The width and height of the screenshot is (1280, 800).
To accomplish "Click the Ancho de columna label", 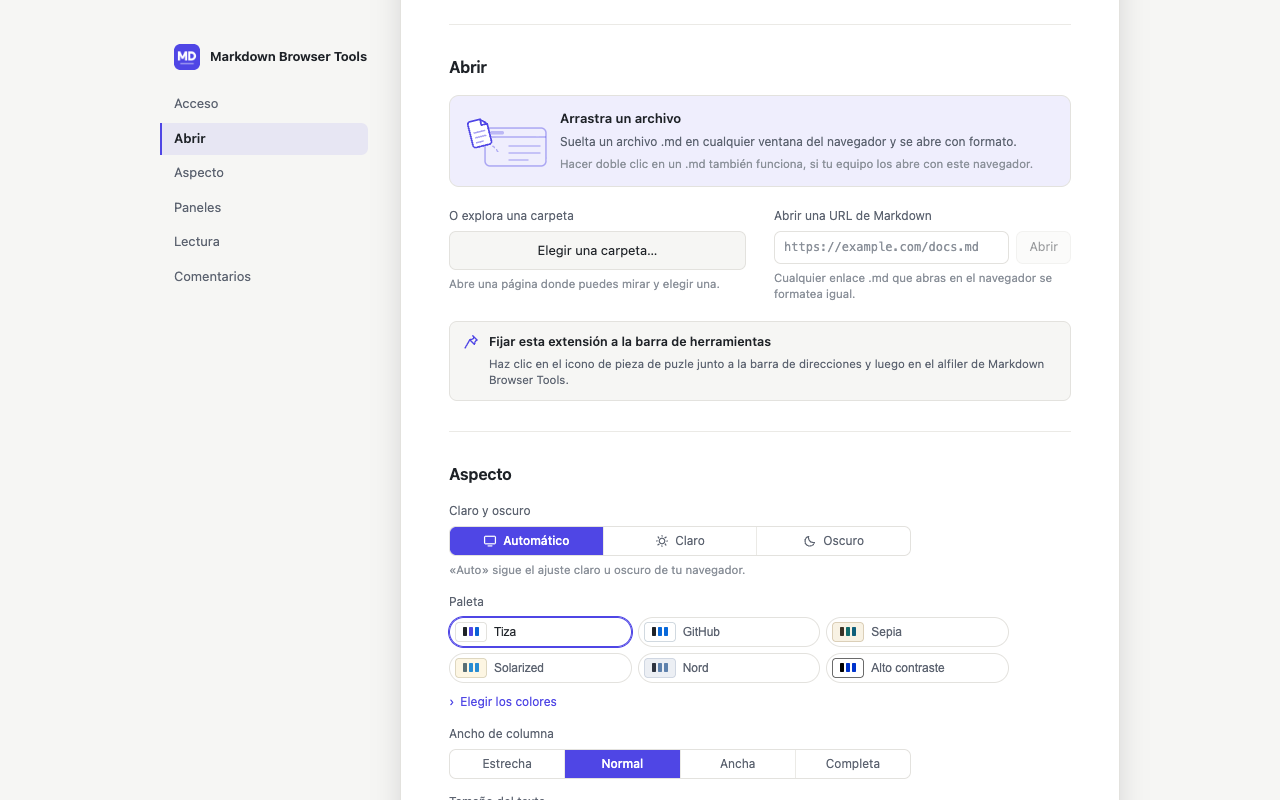I will pos(501,734).
